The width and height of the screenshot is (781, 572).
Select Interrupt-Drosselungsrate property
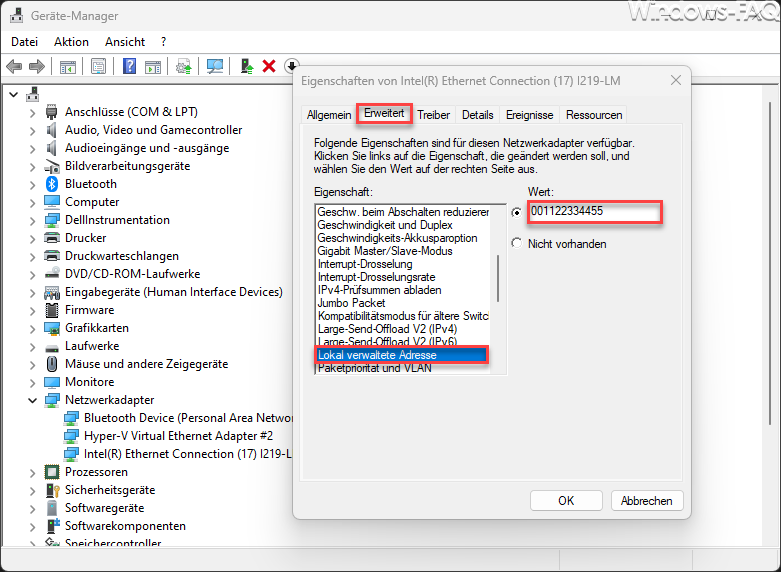tap(377, 277)
